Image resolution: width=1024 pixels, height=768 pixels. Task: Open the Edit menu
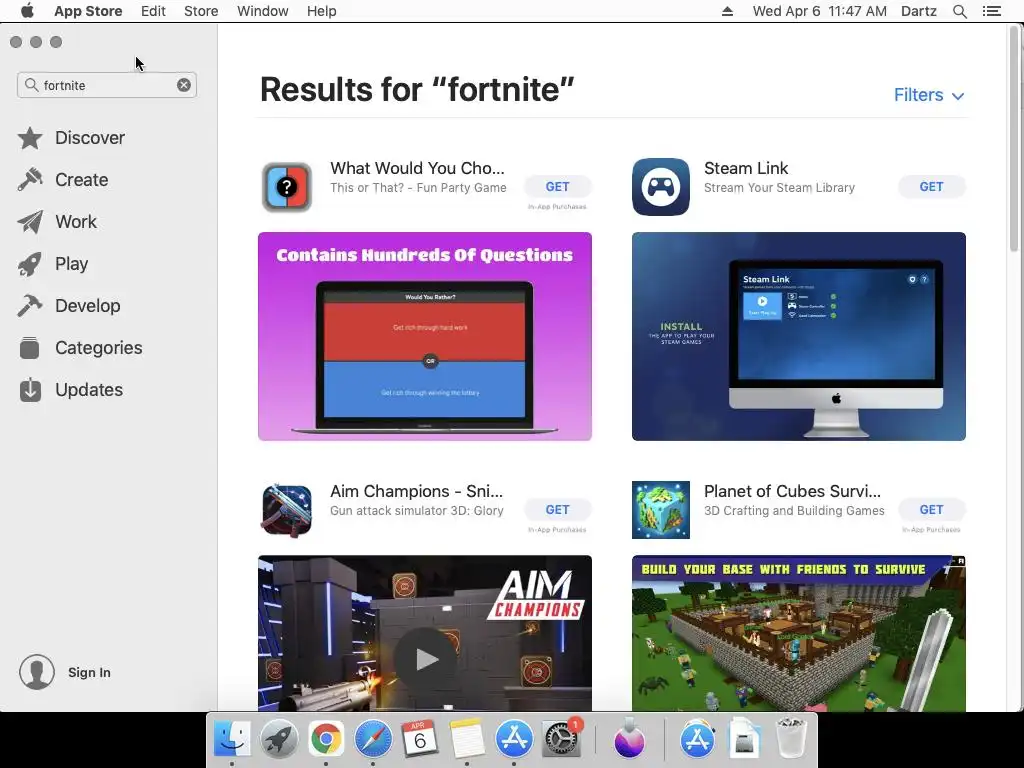(x=153, y=11)
